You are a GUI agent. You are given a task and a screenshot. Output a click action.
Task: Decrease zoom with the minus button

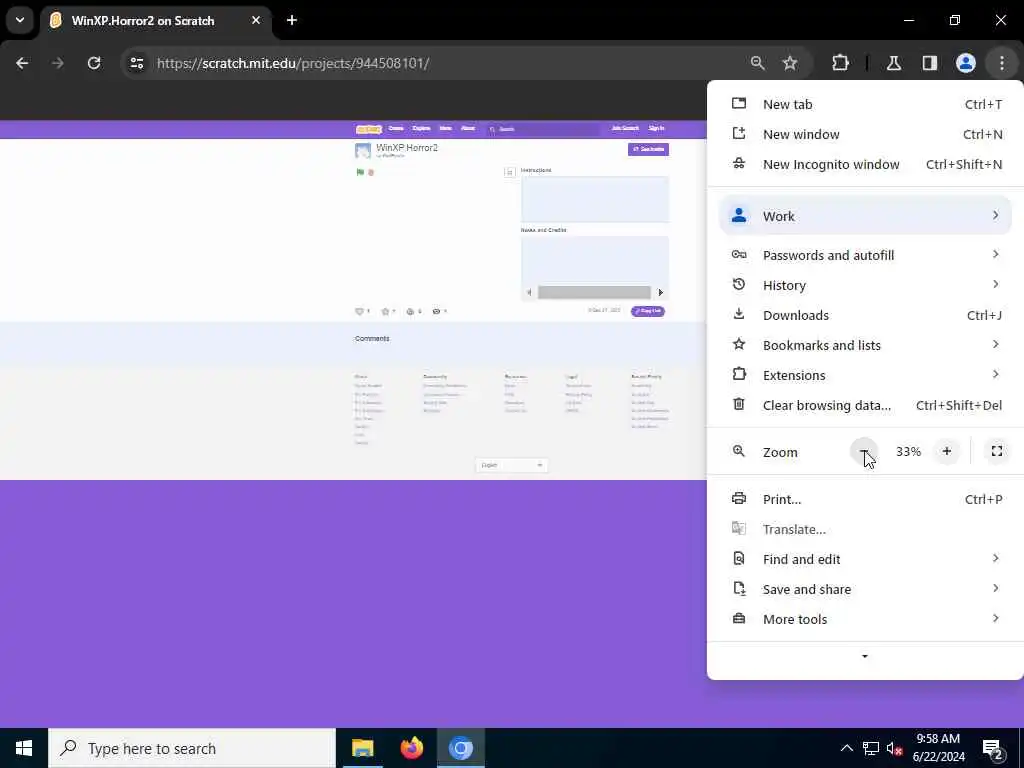coord(864,451)
